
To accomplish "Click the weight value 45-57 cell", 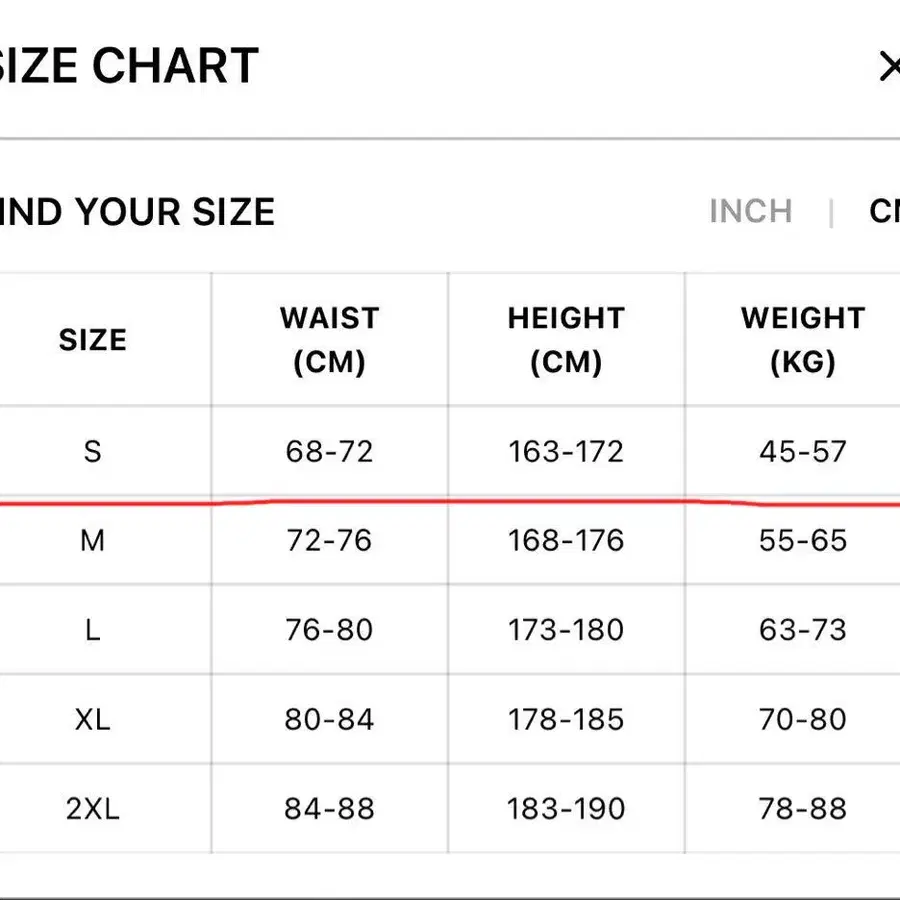I will click(x=802, y=452).
